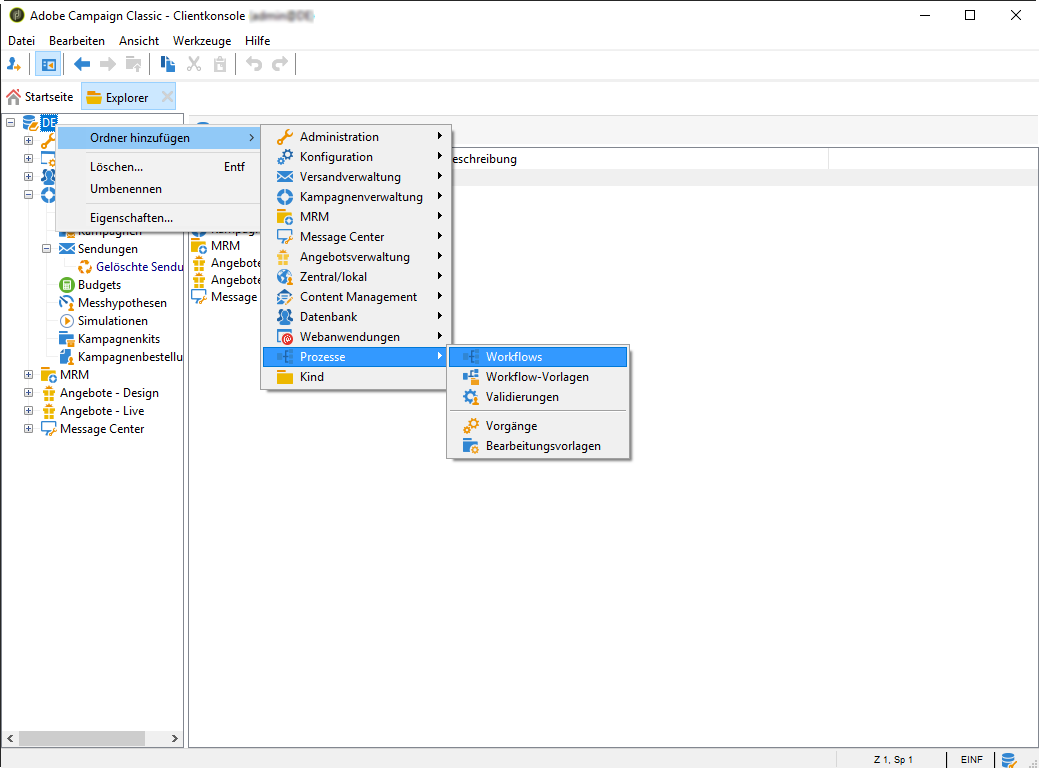This screenshot has width=1039, height=768.
Task: Click the database icon in status bar
Action: (1009, 759)
